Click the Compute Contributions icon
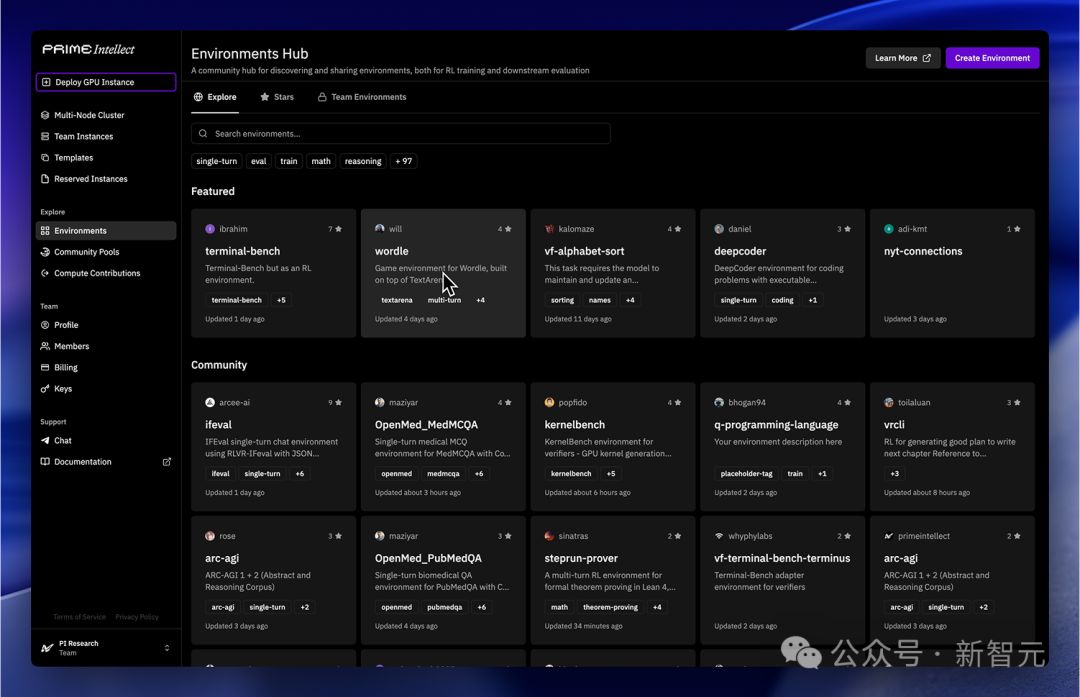This screenshot has height=697, width=1080. [45, 273]
